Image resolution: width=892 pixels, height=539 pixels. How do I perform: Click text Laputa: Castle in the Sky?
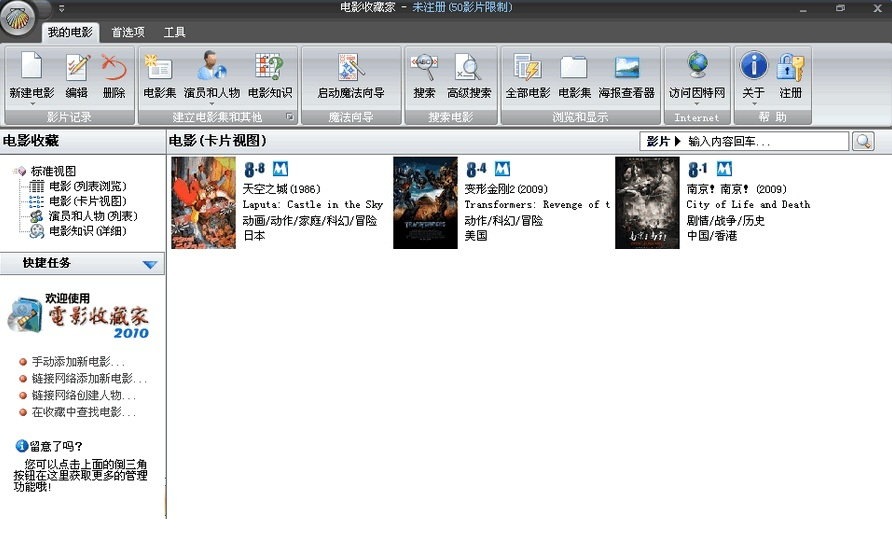pos(313,204)
